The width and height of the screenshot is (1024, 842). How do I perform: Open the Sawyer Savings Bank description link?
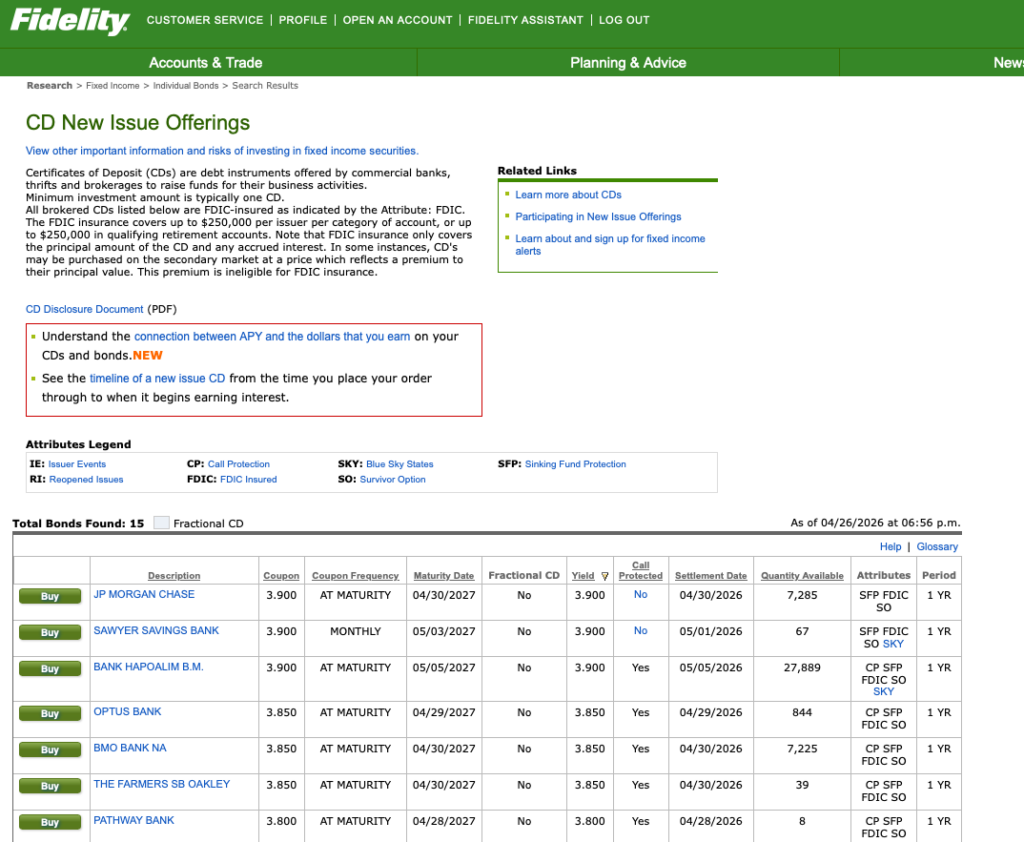click(x=156, y=631)
